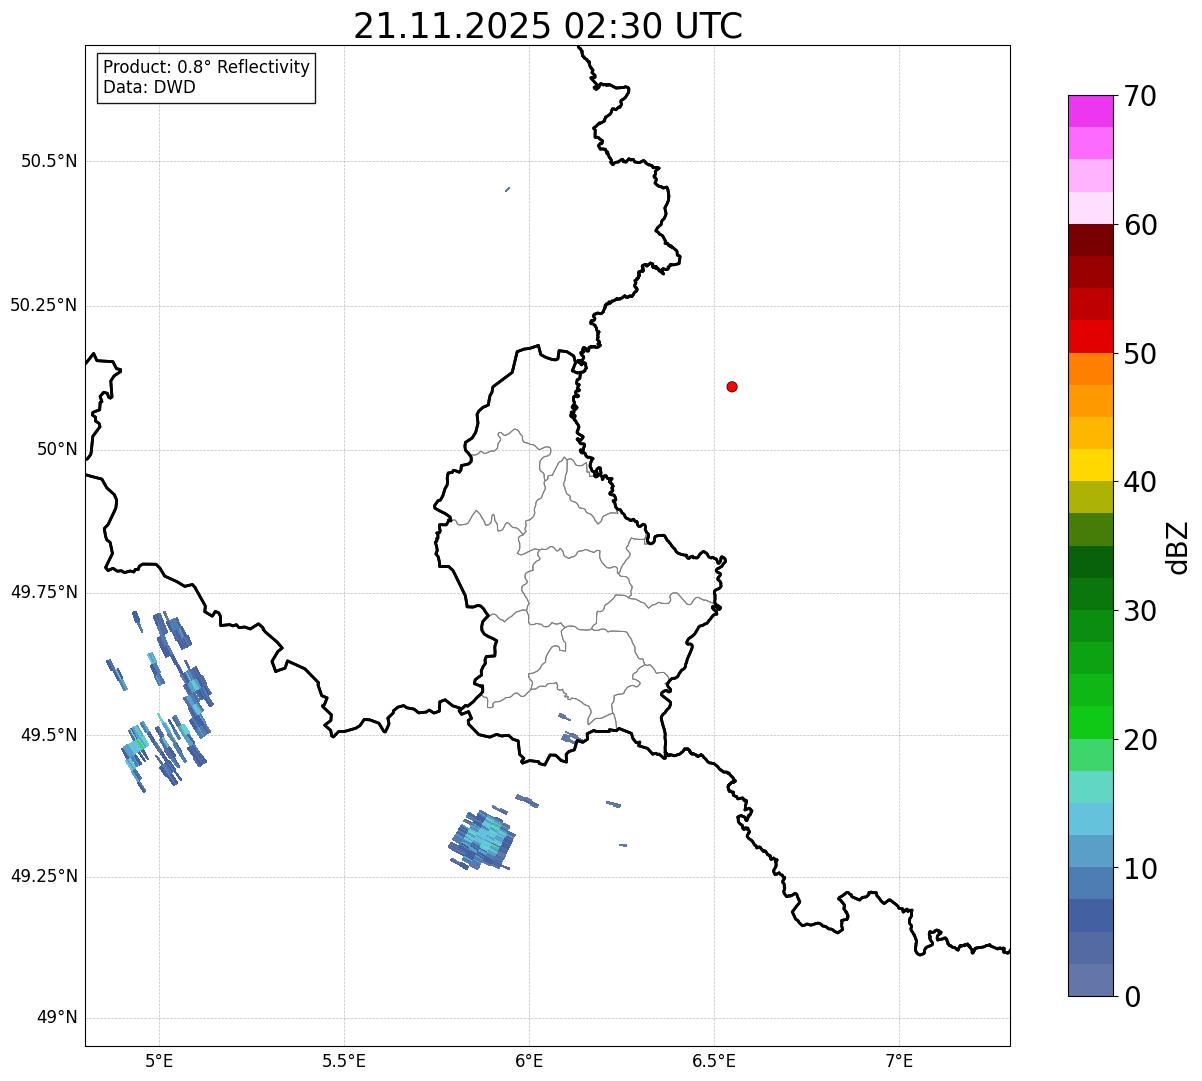Click the colorbar tick label 30

pyautogui.click(x=1140, y=611)
